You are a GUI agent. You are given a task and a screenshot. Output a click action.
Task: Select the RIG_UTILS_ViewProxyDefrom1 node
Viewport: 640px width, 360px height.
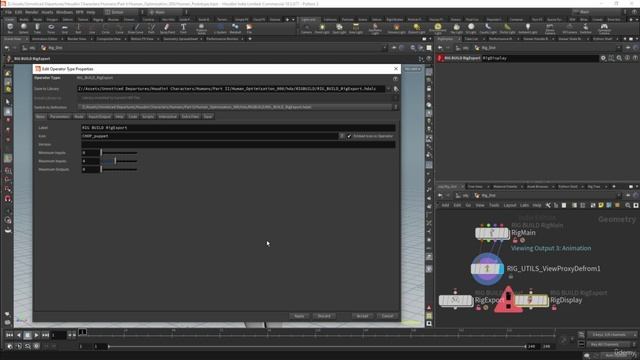tap(487, 269)
